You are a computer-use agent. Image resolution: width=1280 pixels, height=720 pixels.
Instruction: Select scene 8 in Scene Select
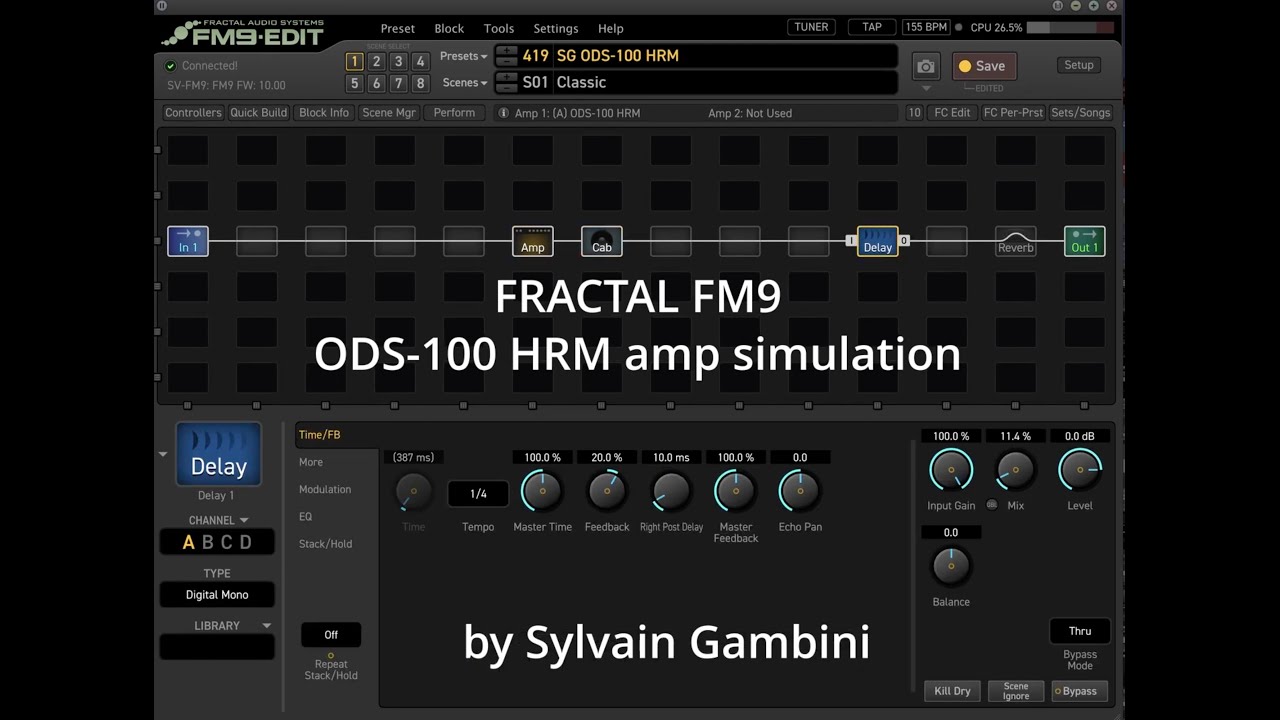[420, 84]
